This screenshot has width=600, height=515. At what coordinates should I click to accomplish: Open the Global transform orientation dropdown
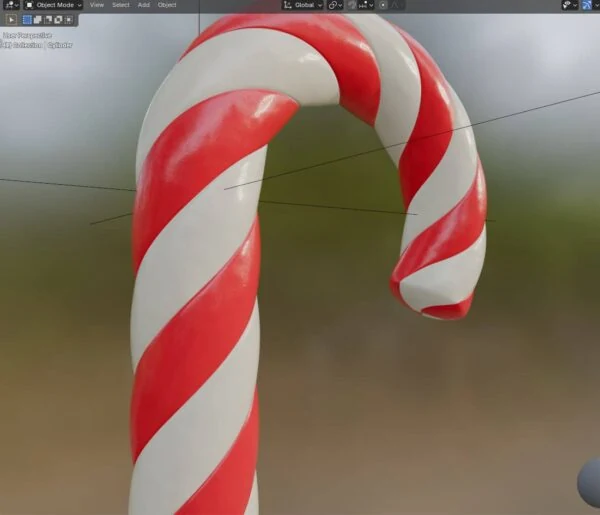303,5
